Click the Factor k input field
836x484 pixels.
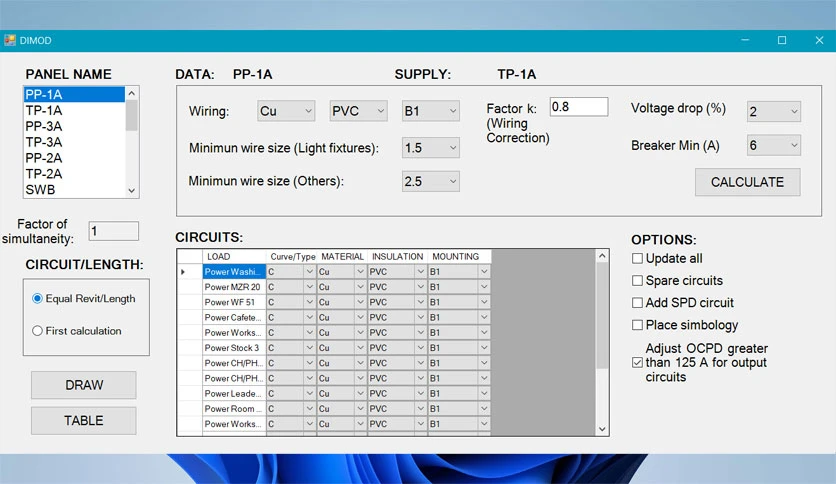(x=579, y=107)
